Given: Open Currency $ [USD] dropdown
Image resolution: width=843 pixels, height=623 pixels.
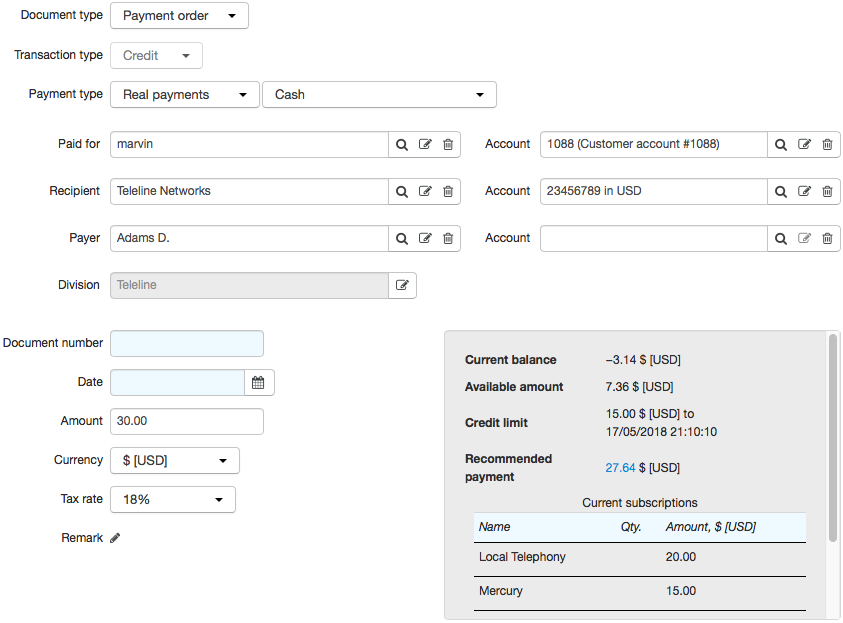Looking at the screenshot, I should point(175,461).
